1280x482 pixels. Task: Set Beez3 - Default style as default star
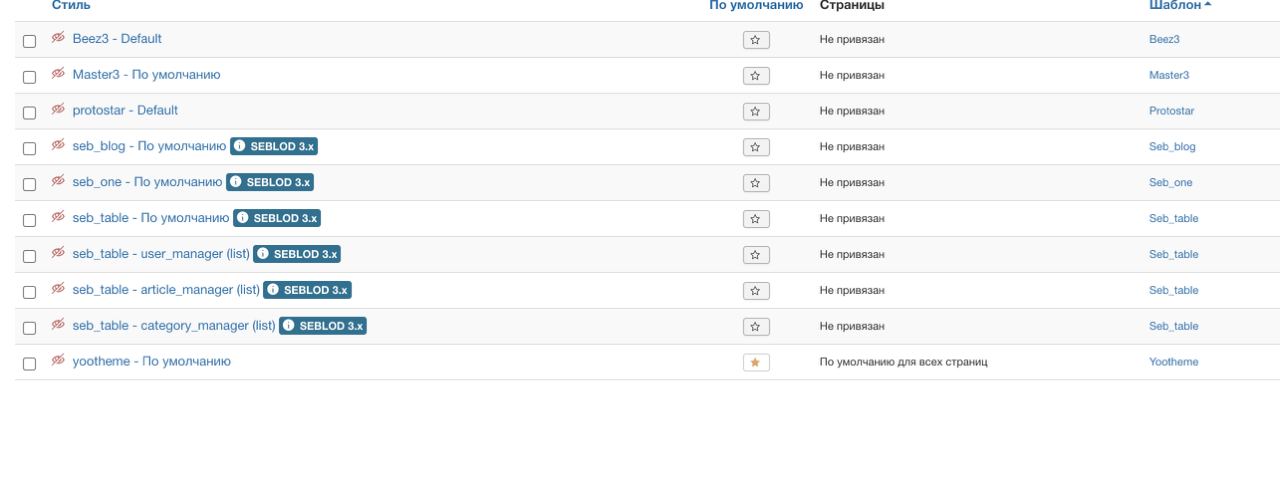pyautogui.click(x=756, y=40)
